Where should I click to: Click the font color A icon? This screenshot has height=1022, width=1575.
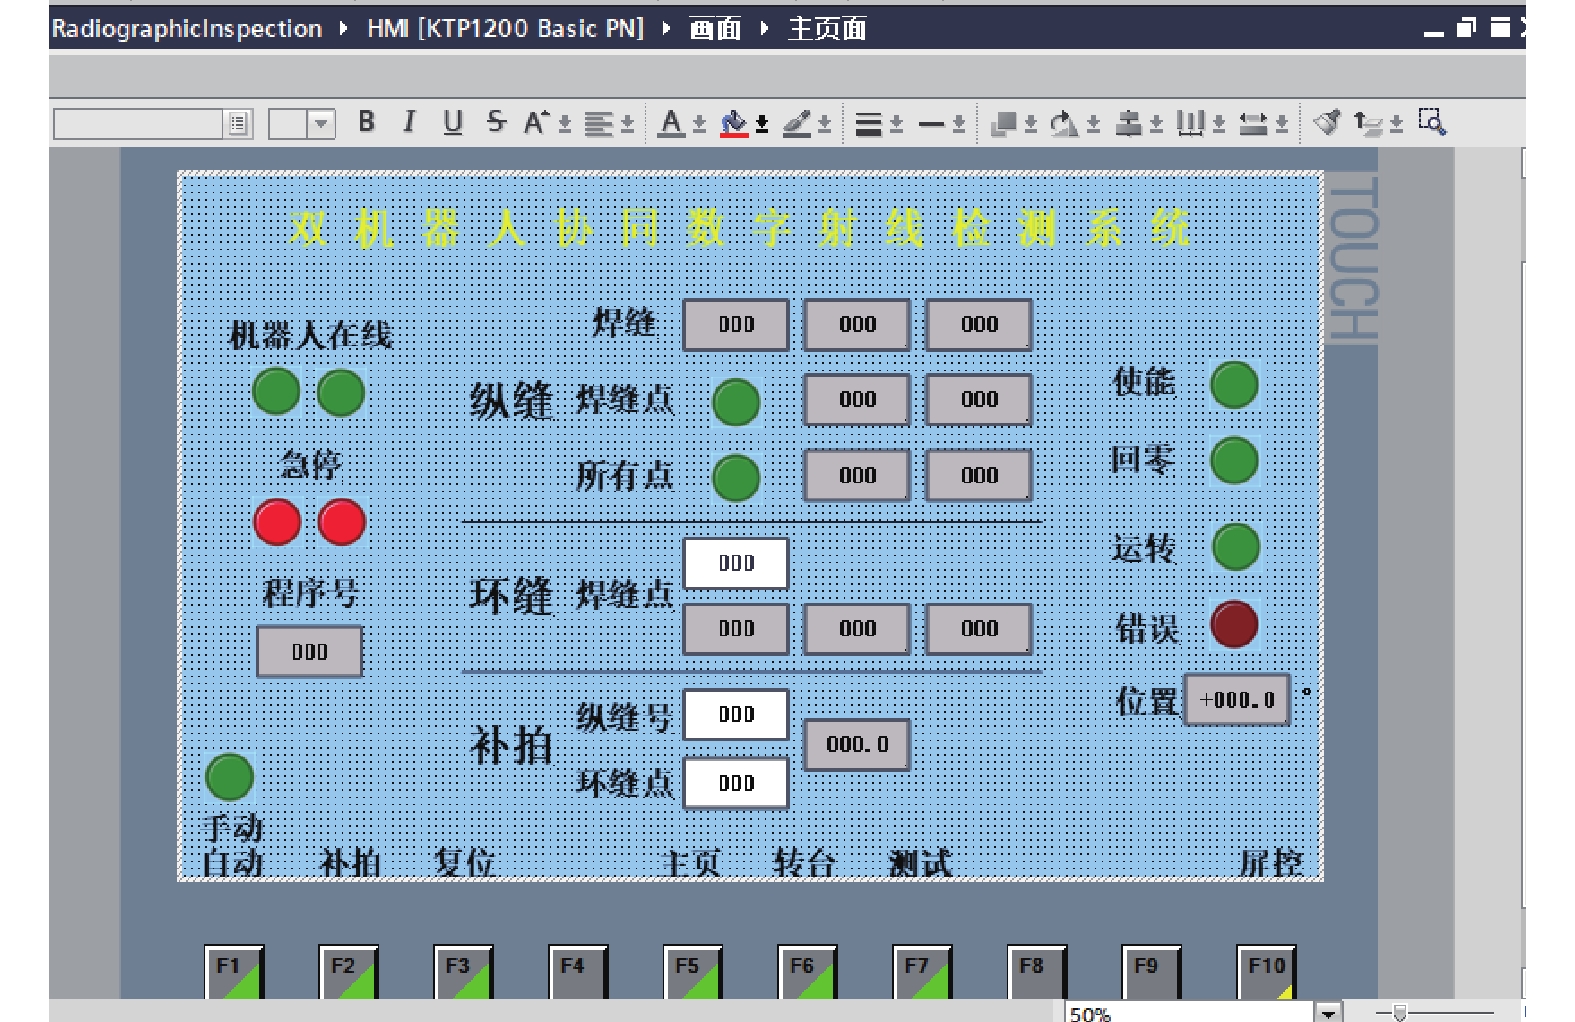[x=671, y=123]
